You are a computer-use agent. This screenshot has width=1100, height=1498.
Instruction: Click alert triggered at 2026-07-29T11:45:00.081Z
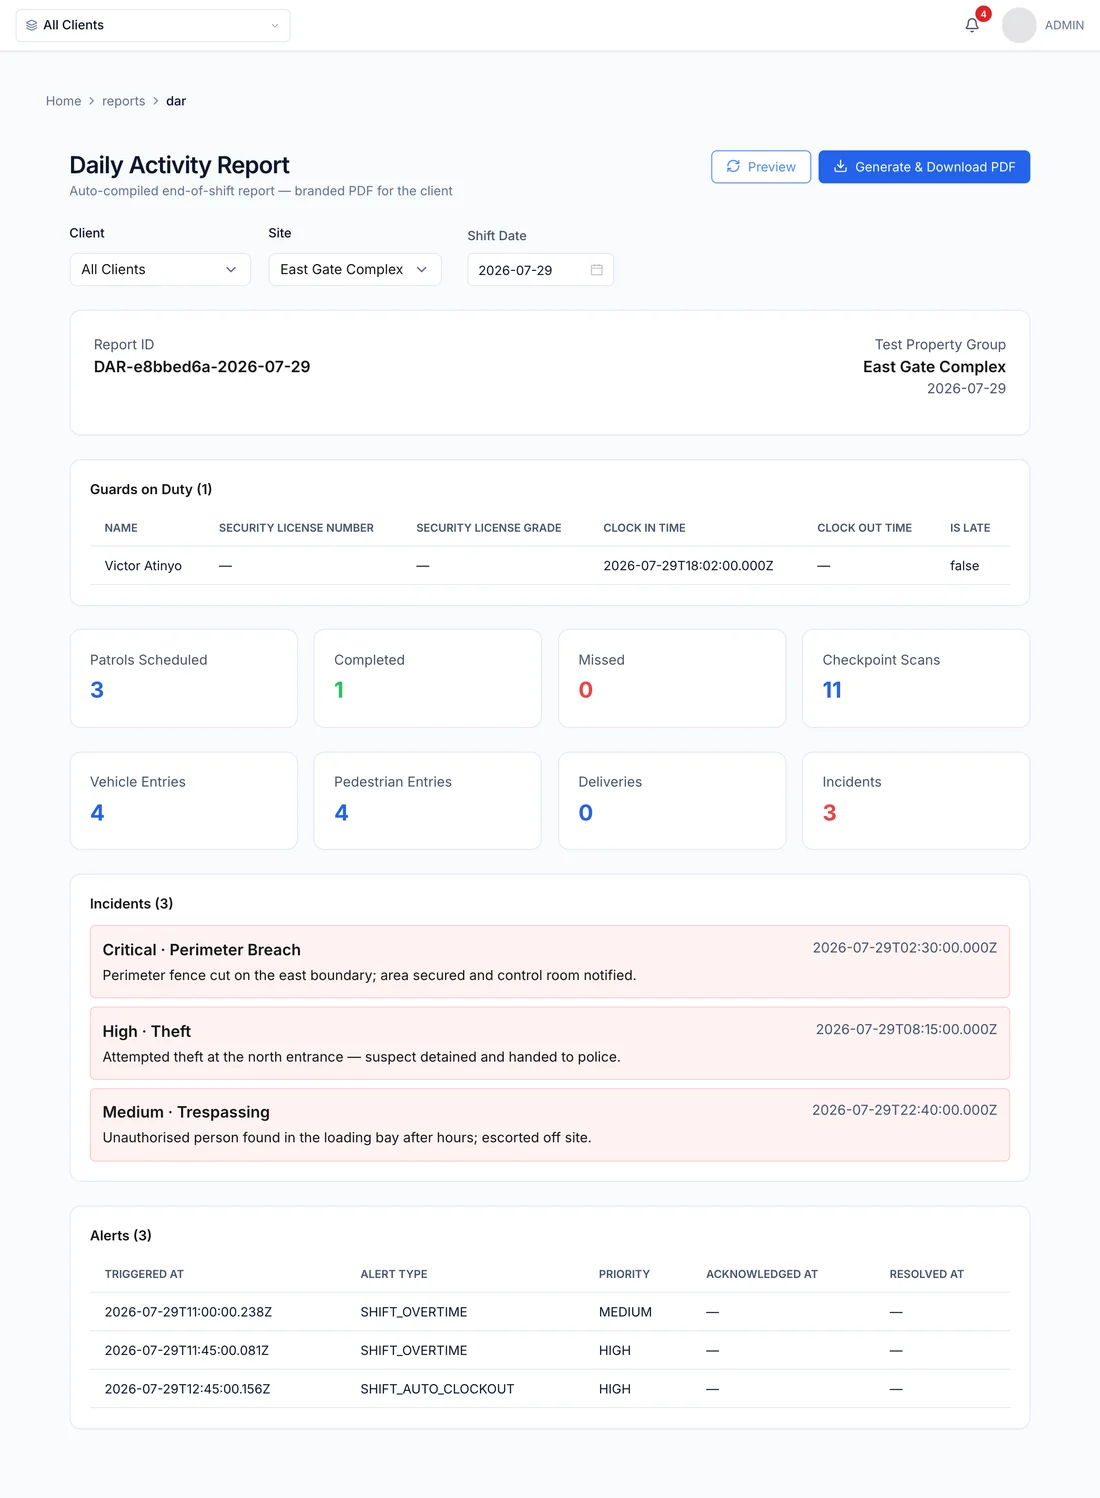tap(187, 1350)
